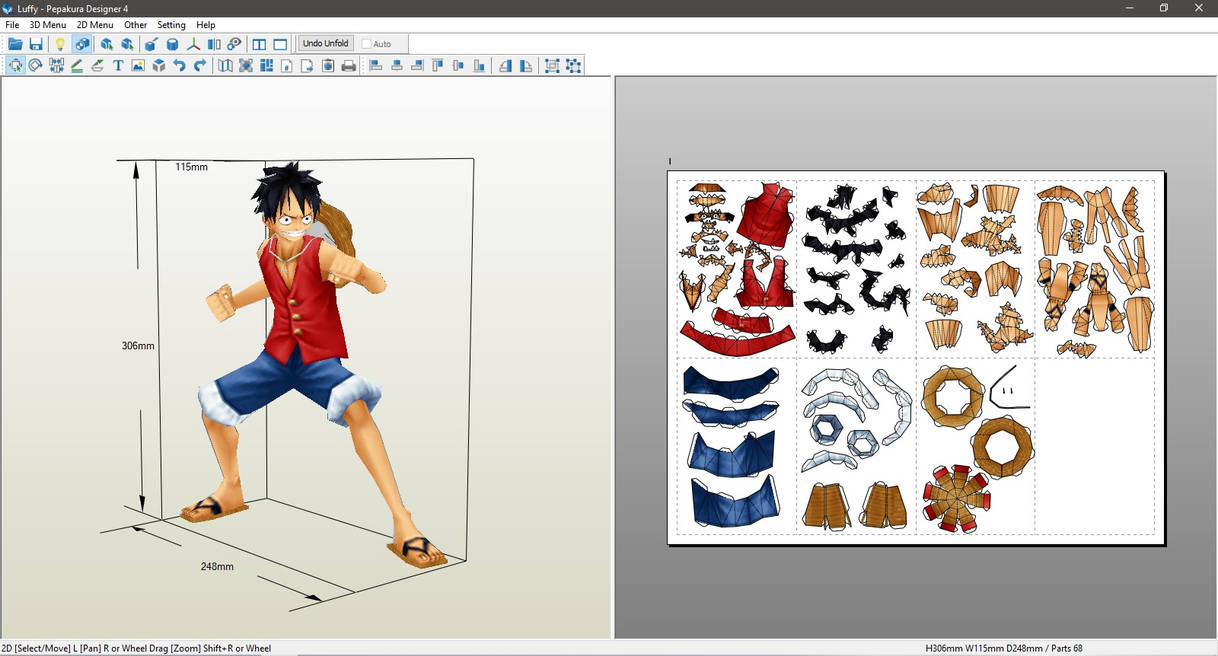Select the green pencil edit tool icon
Image resolution: width=1218 pixels, height=656 pixels.
click(77, 66)
